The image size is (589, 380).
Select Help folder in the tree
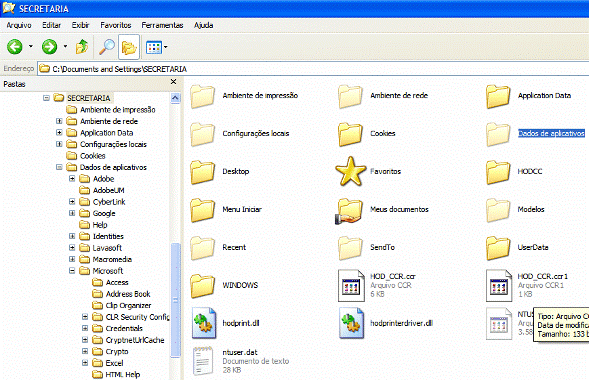click(100, 225)
